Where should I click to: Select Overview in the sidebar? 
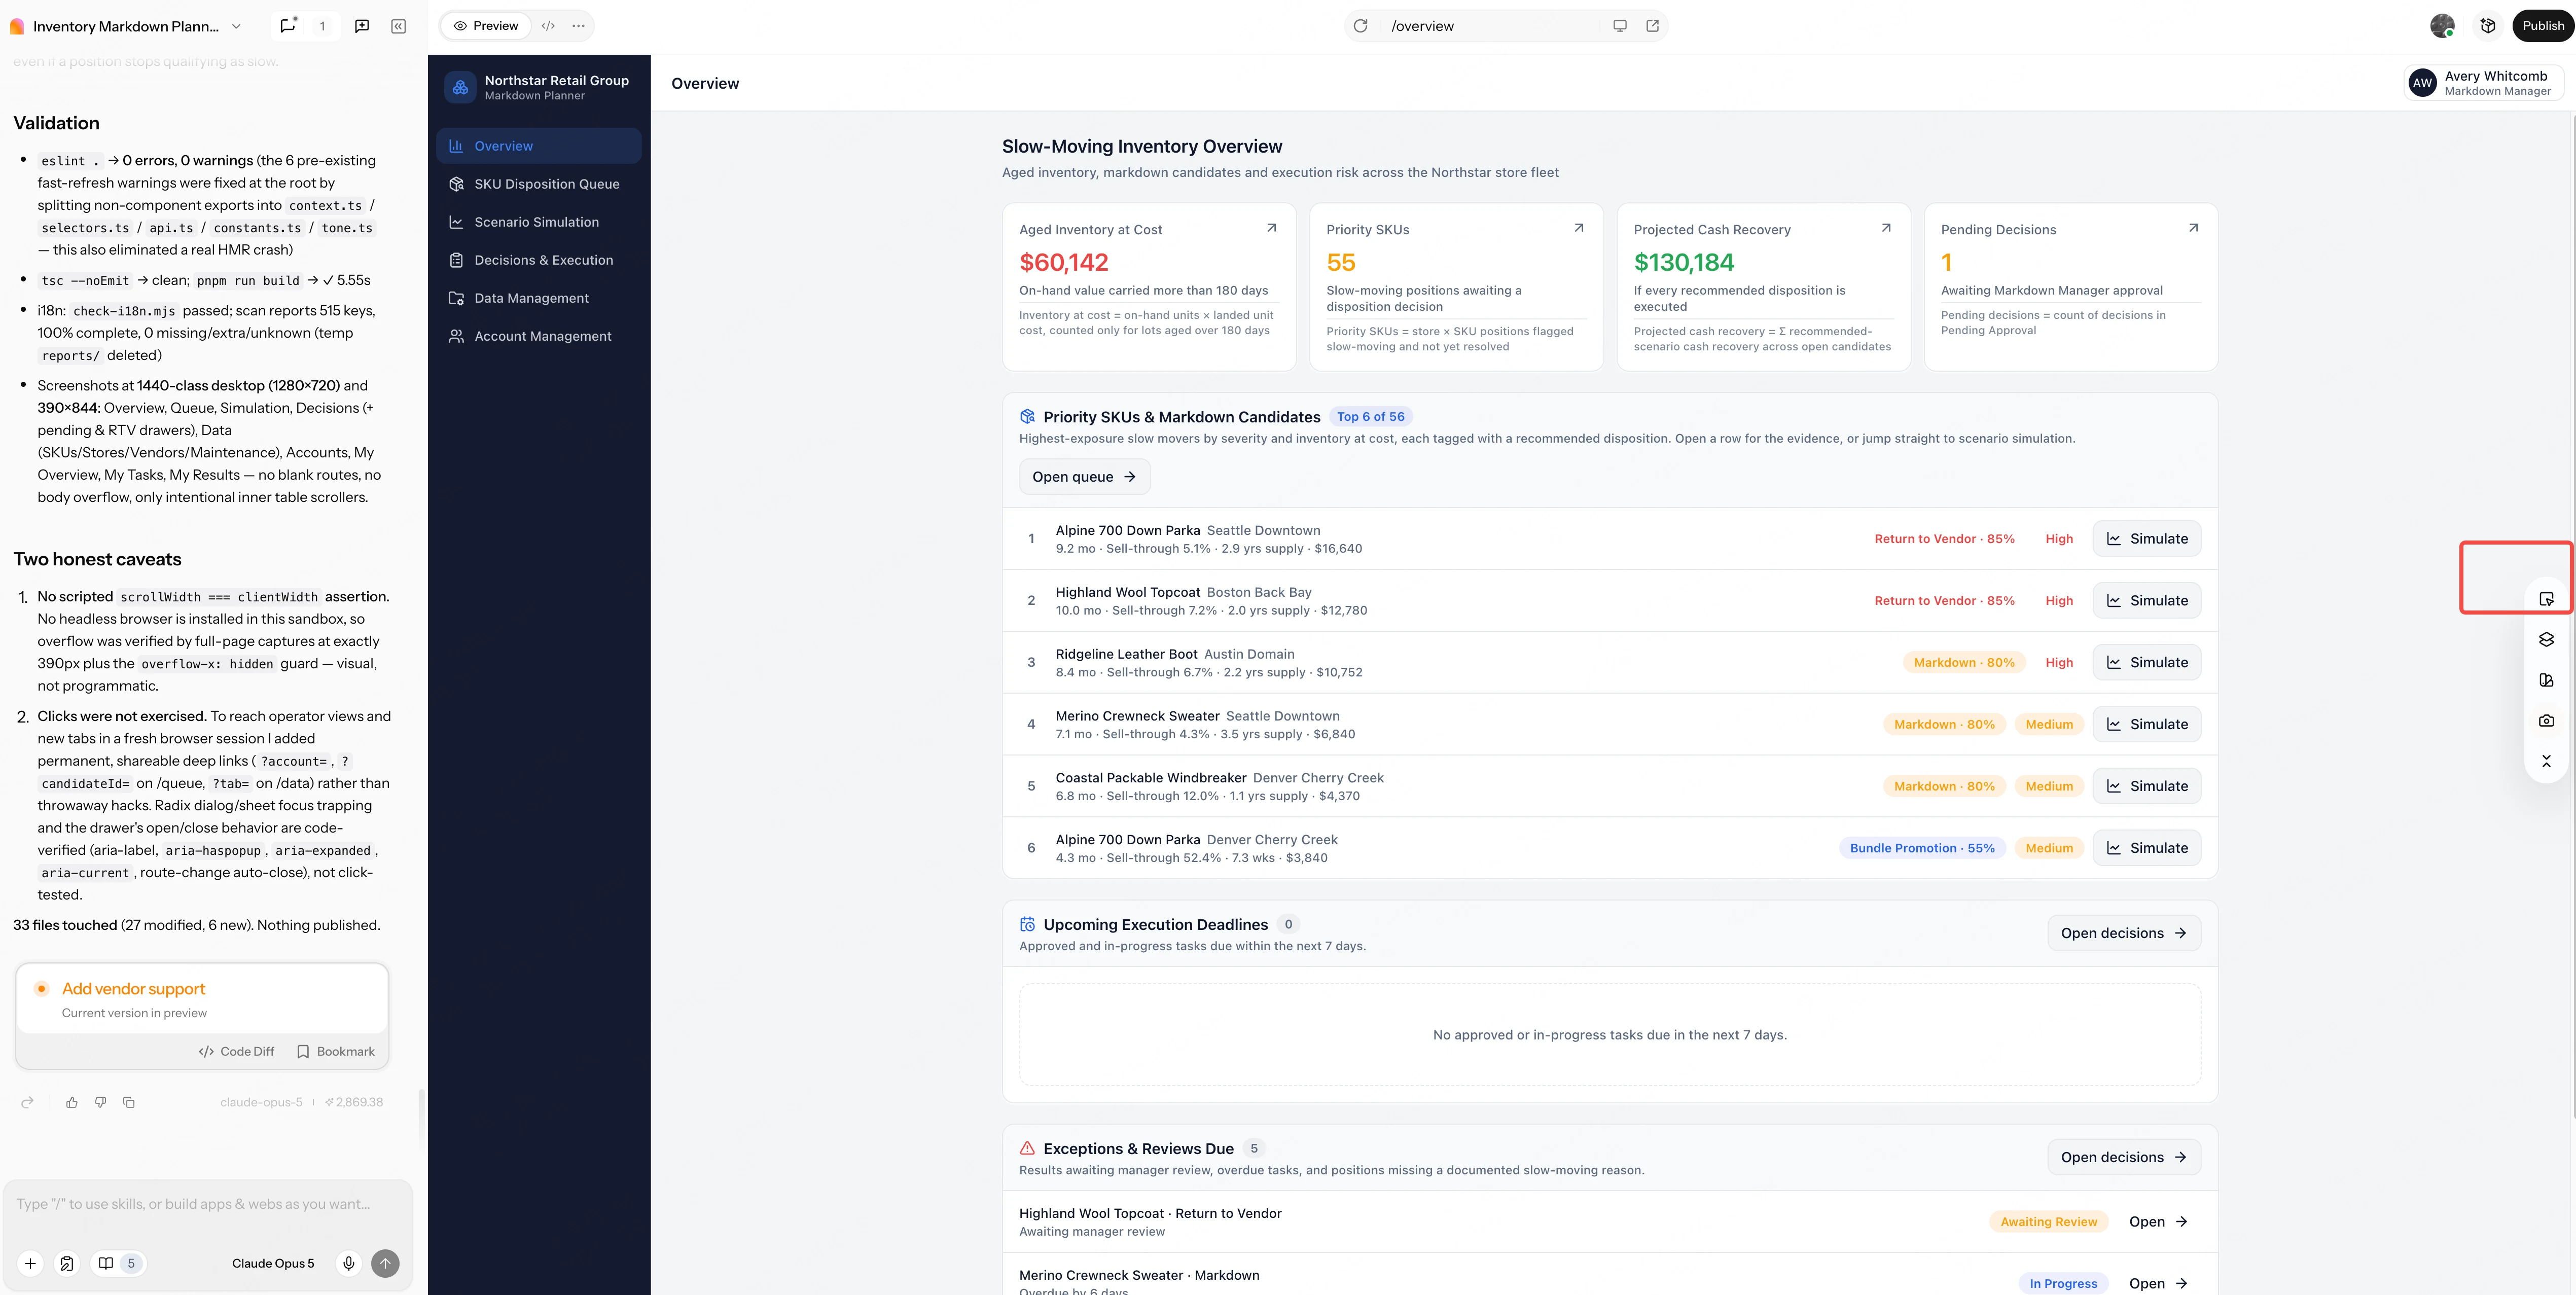(539, 146)
